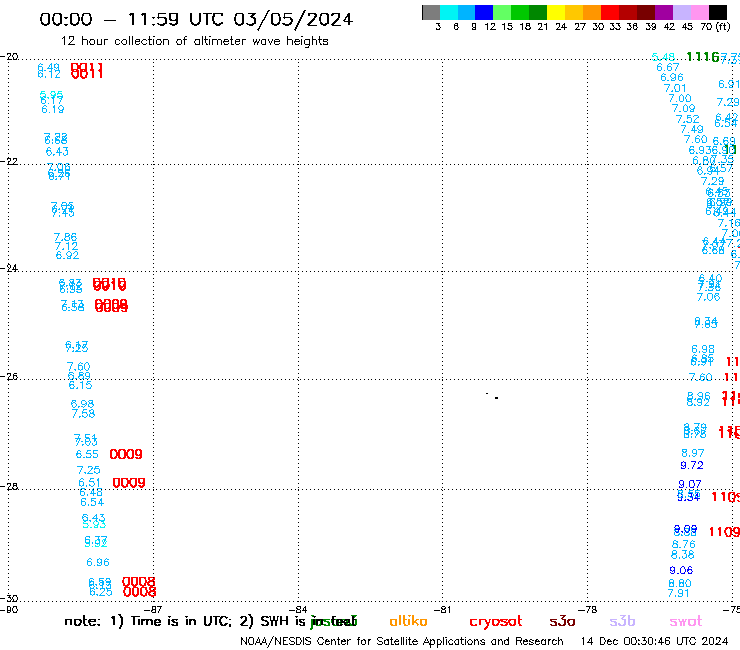This screenshot has height=650, width=740.
Task: Click the '6.19' wave height value
Action: click(53, 110)
